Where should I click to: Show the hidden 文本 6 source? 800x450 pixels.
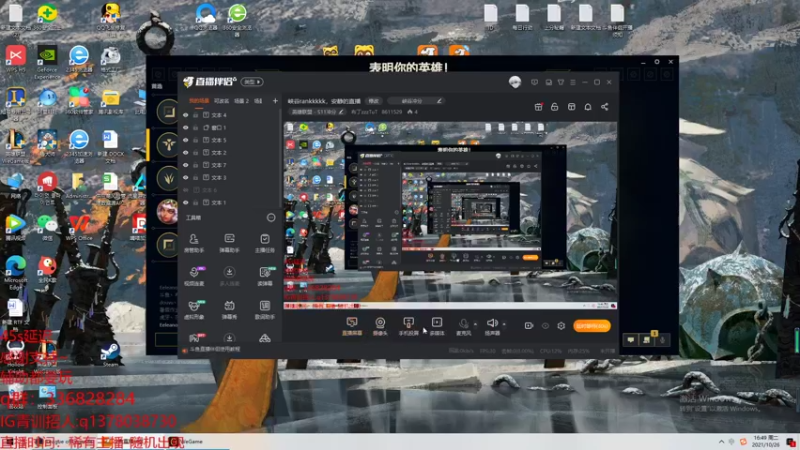point(186,190)
